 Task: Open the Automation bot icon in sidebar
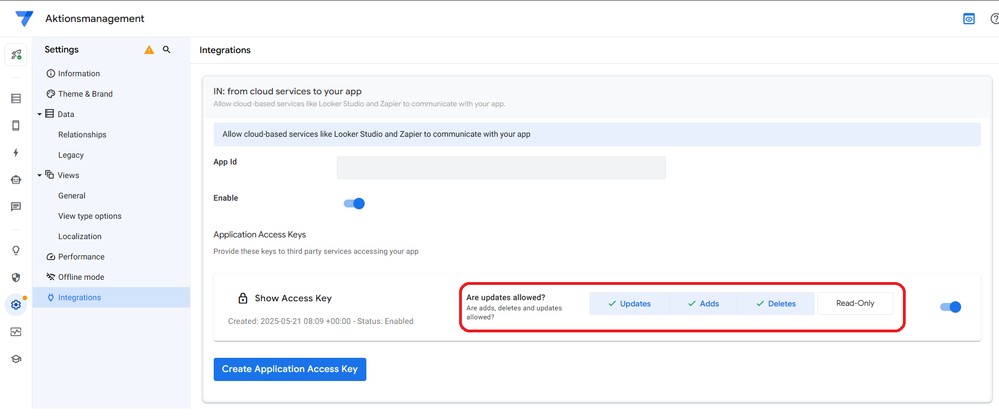[x=16, y=180]
